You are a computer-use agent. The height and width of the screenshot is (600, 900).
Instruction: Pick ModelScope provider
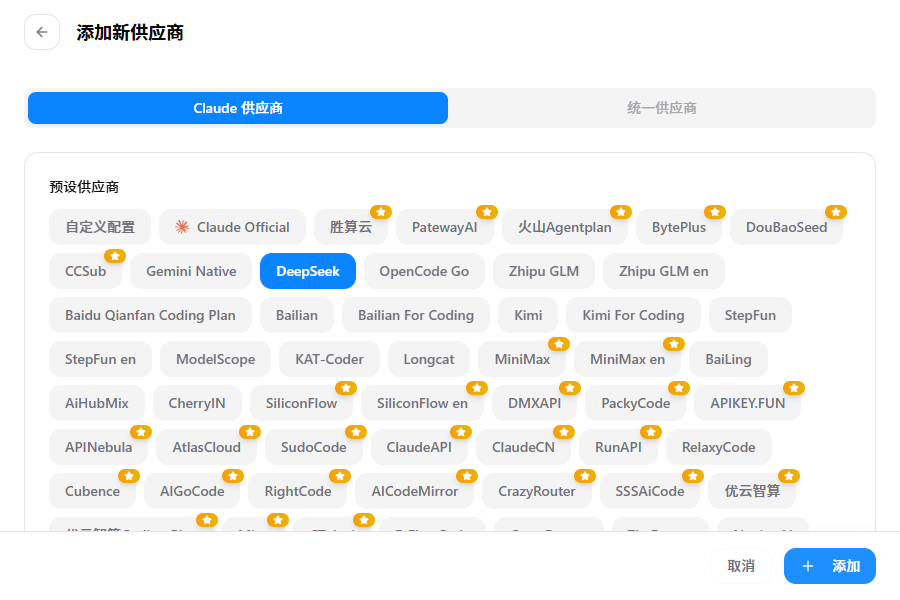pyautogui.click(x=216, y=359)
